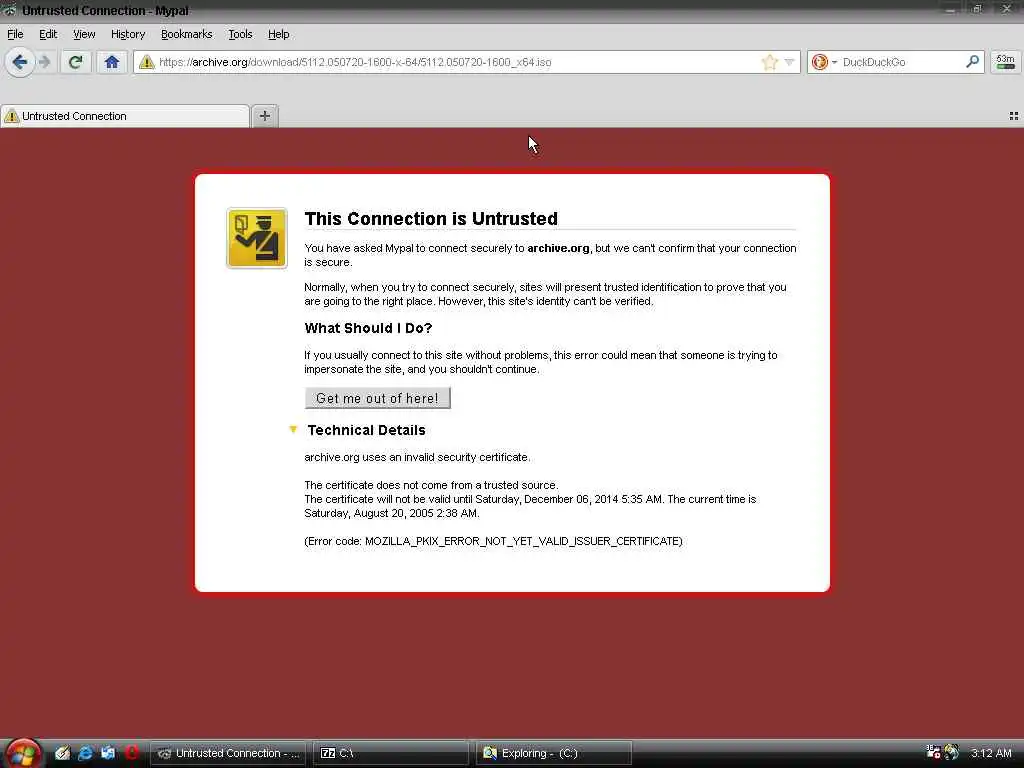Open the tab groups grid icon

pyautogui.click(x=1014, y=116)
